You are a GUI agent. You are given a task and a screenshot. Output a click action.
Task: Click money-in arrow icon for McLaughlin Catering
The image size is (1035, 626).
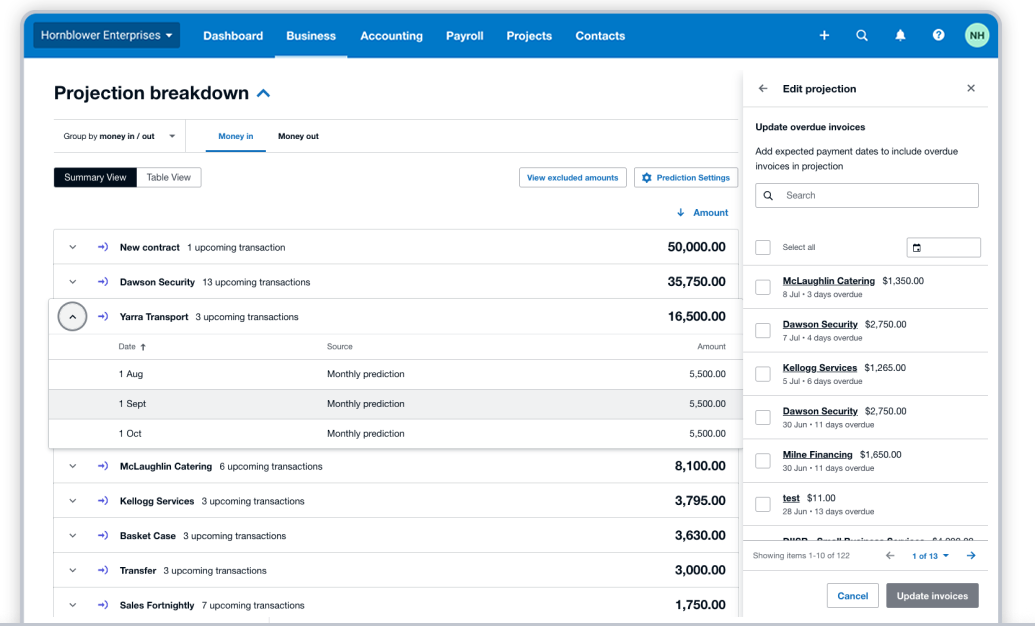pos(103,466)
